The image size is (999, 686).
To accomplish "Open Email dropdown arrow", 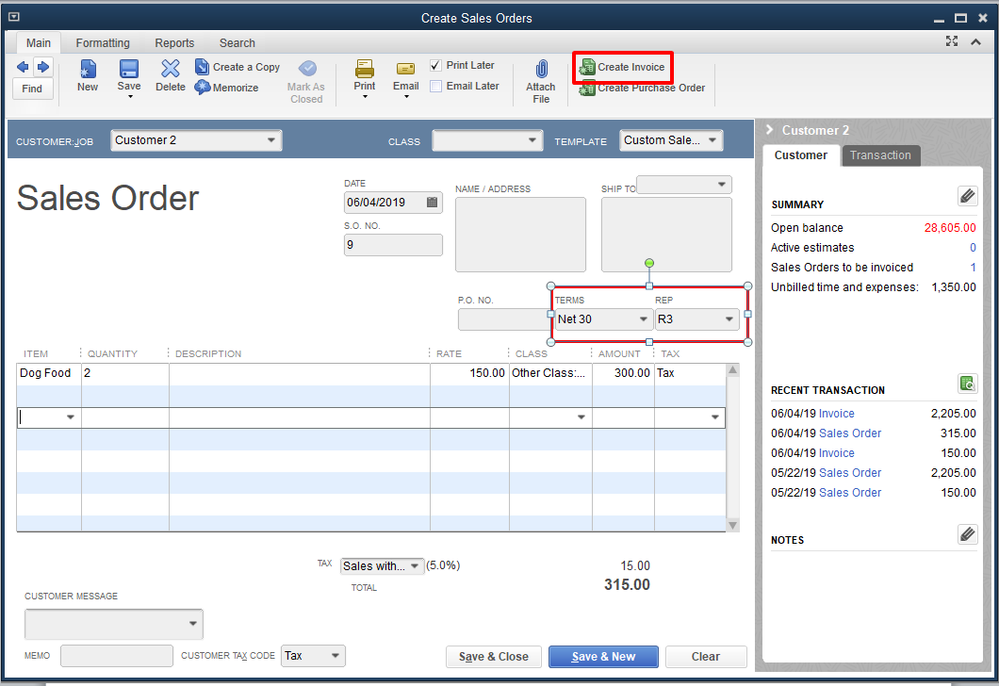I will (x=406, y=97).
